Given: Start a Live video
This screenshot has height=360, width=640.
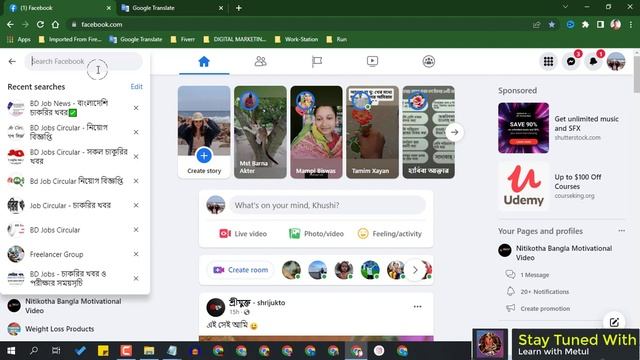Looking at the screenshot, I should point(243,233).
